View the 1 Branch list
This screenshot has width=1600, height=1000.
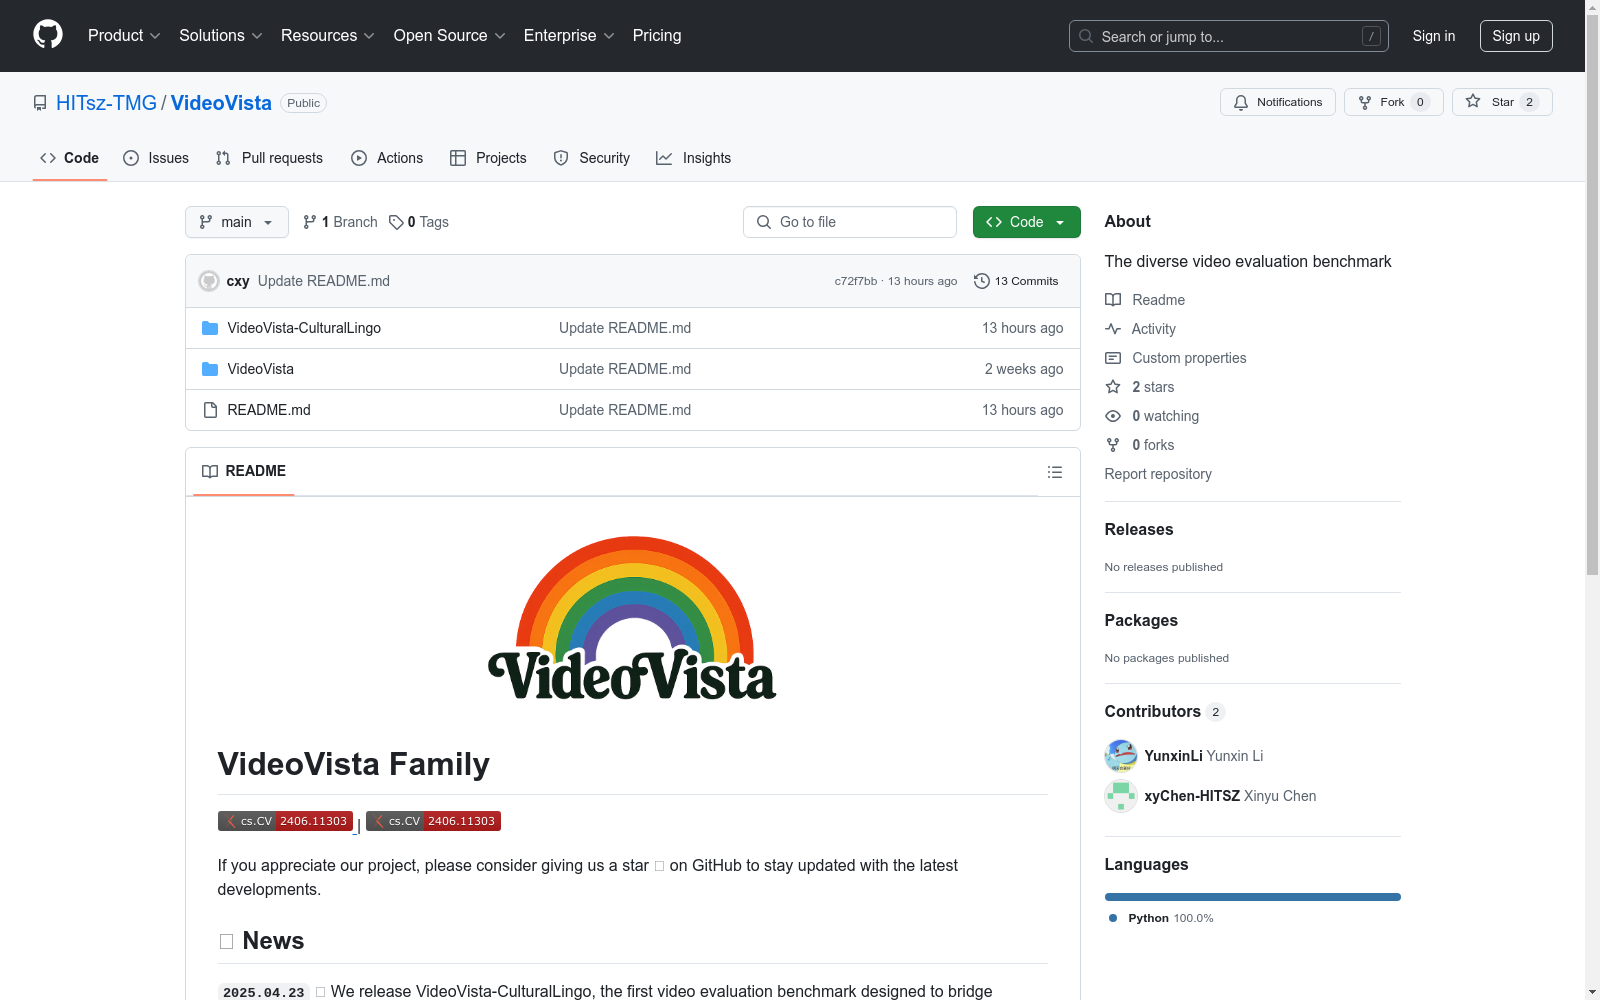click(x=340, y=222)
